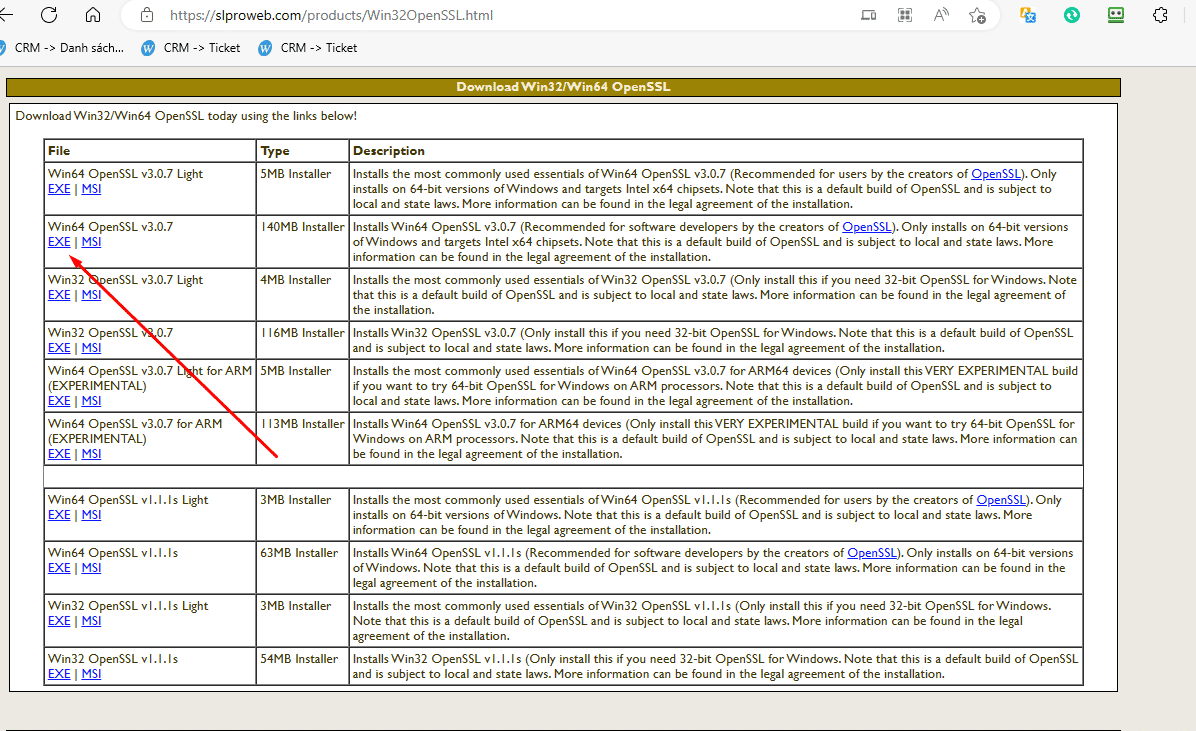1196x731 pixels.
Task: Open second CRM -> Ticket bookmark
Action: coord(308,48)
